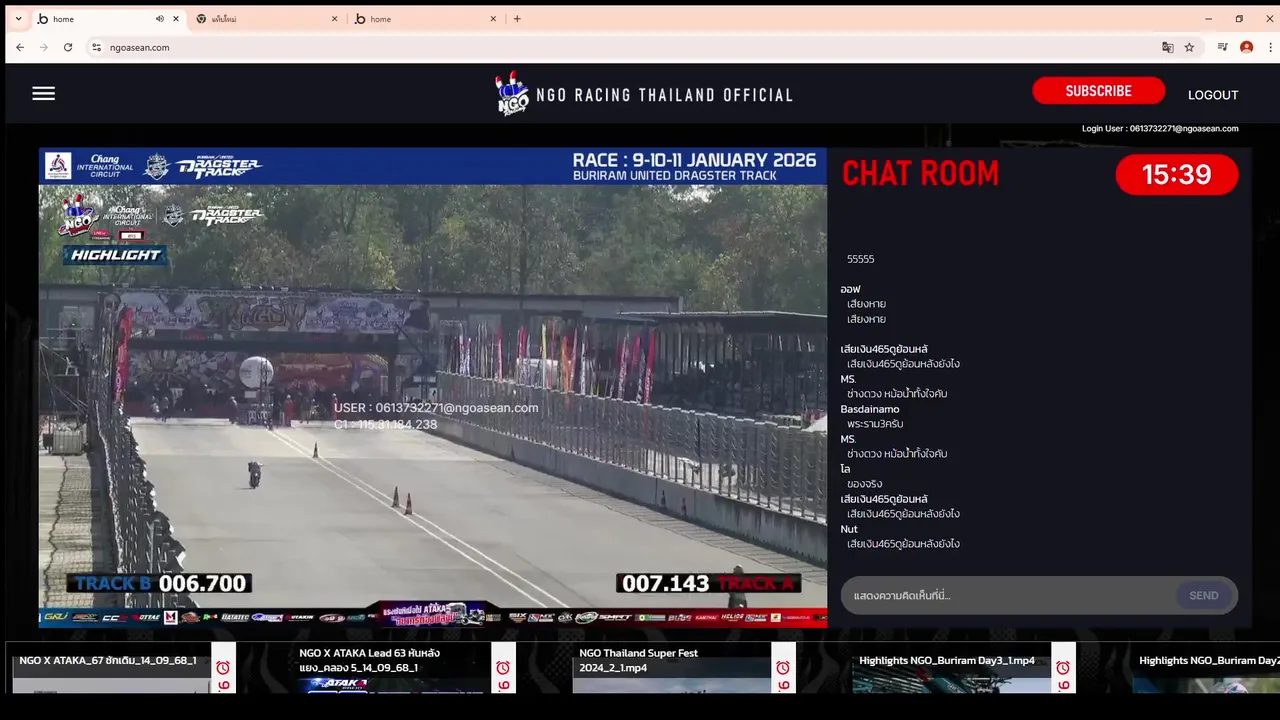Viewport: 1280px width, 720px height.
Task: Mute the first home tab audio icon
Action: pos(159,19)
